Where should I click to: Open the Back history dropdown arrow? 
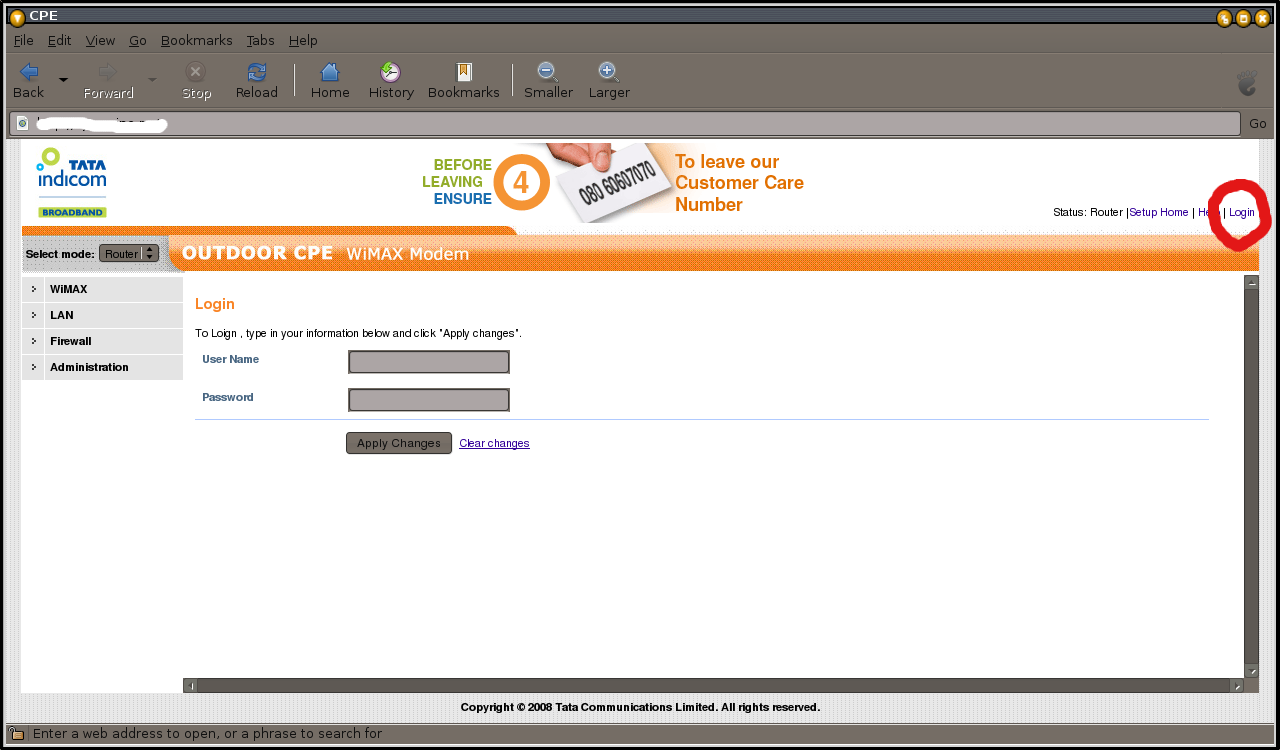click(64, 79)
